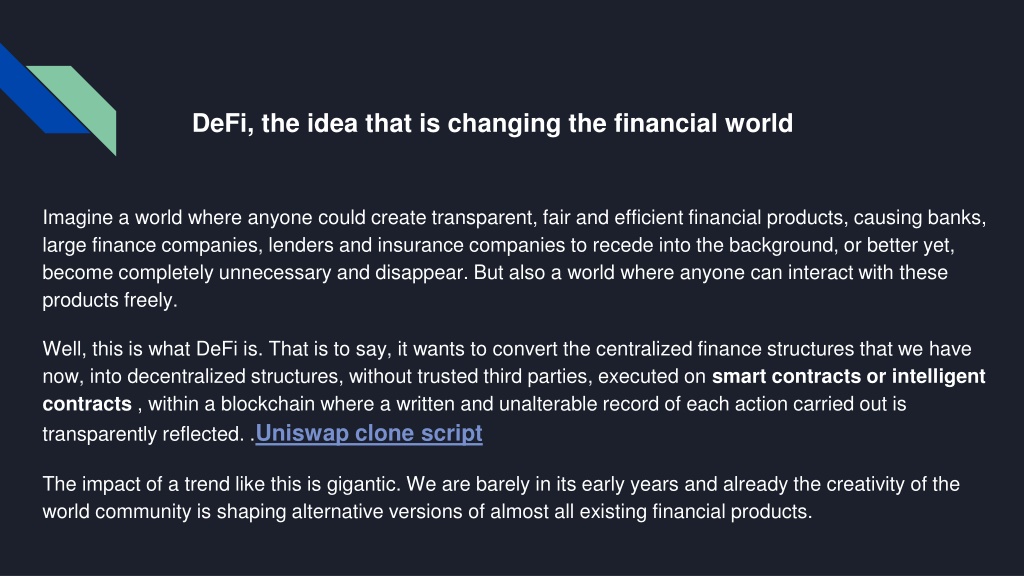Click the line starting "world community is shaping"

pos(427,511)
